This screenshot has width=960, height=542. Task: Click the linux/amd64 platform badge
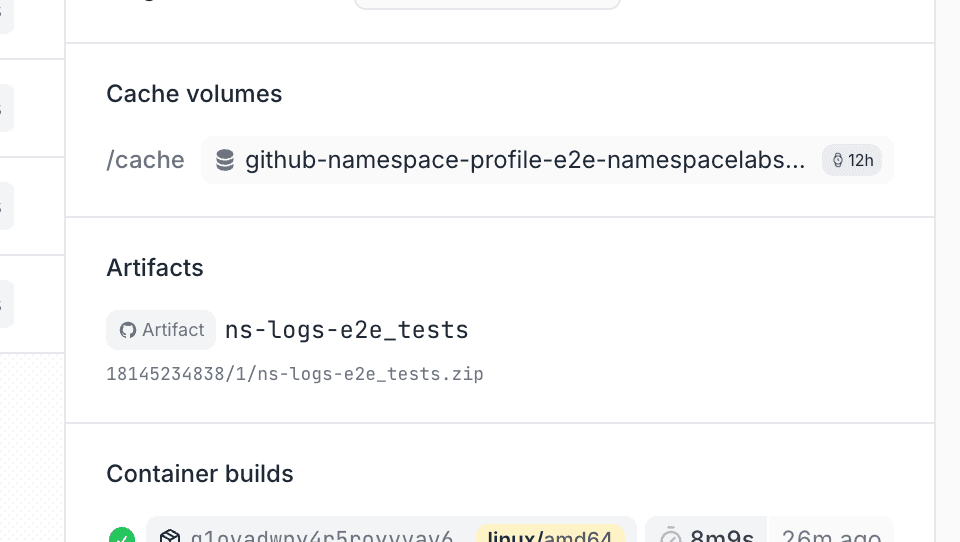[550, 537]
